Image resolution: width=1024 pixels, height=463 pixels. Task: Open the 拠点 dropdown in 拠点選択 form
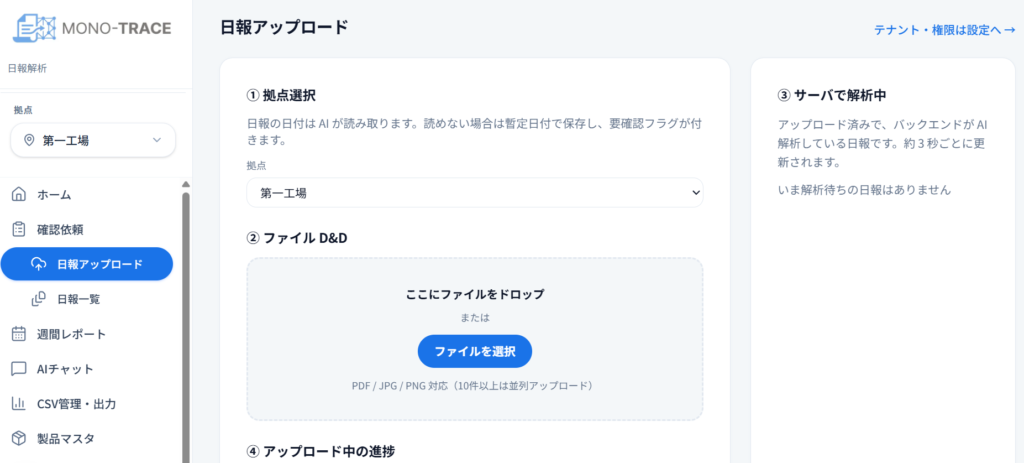coord(475,193)
